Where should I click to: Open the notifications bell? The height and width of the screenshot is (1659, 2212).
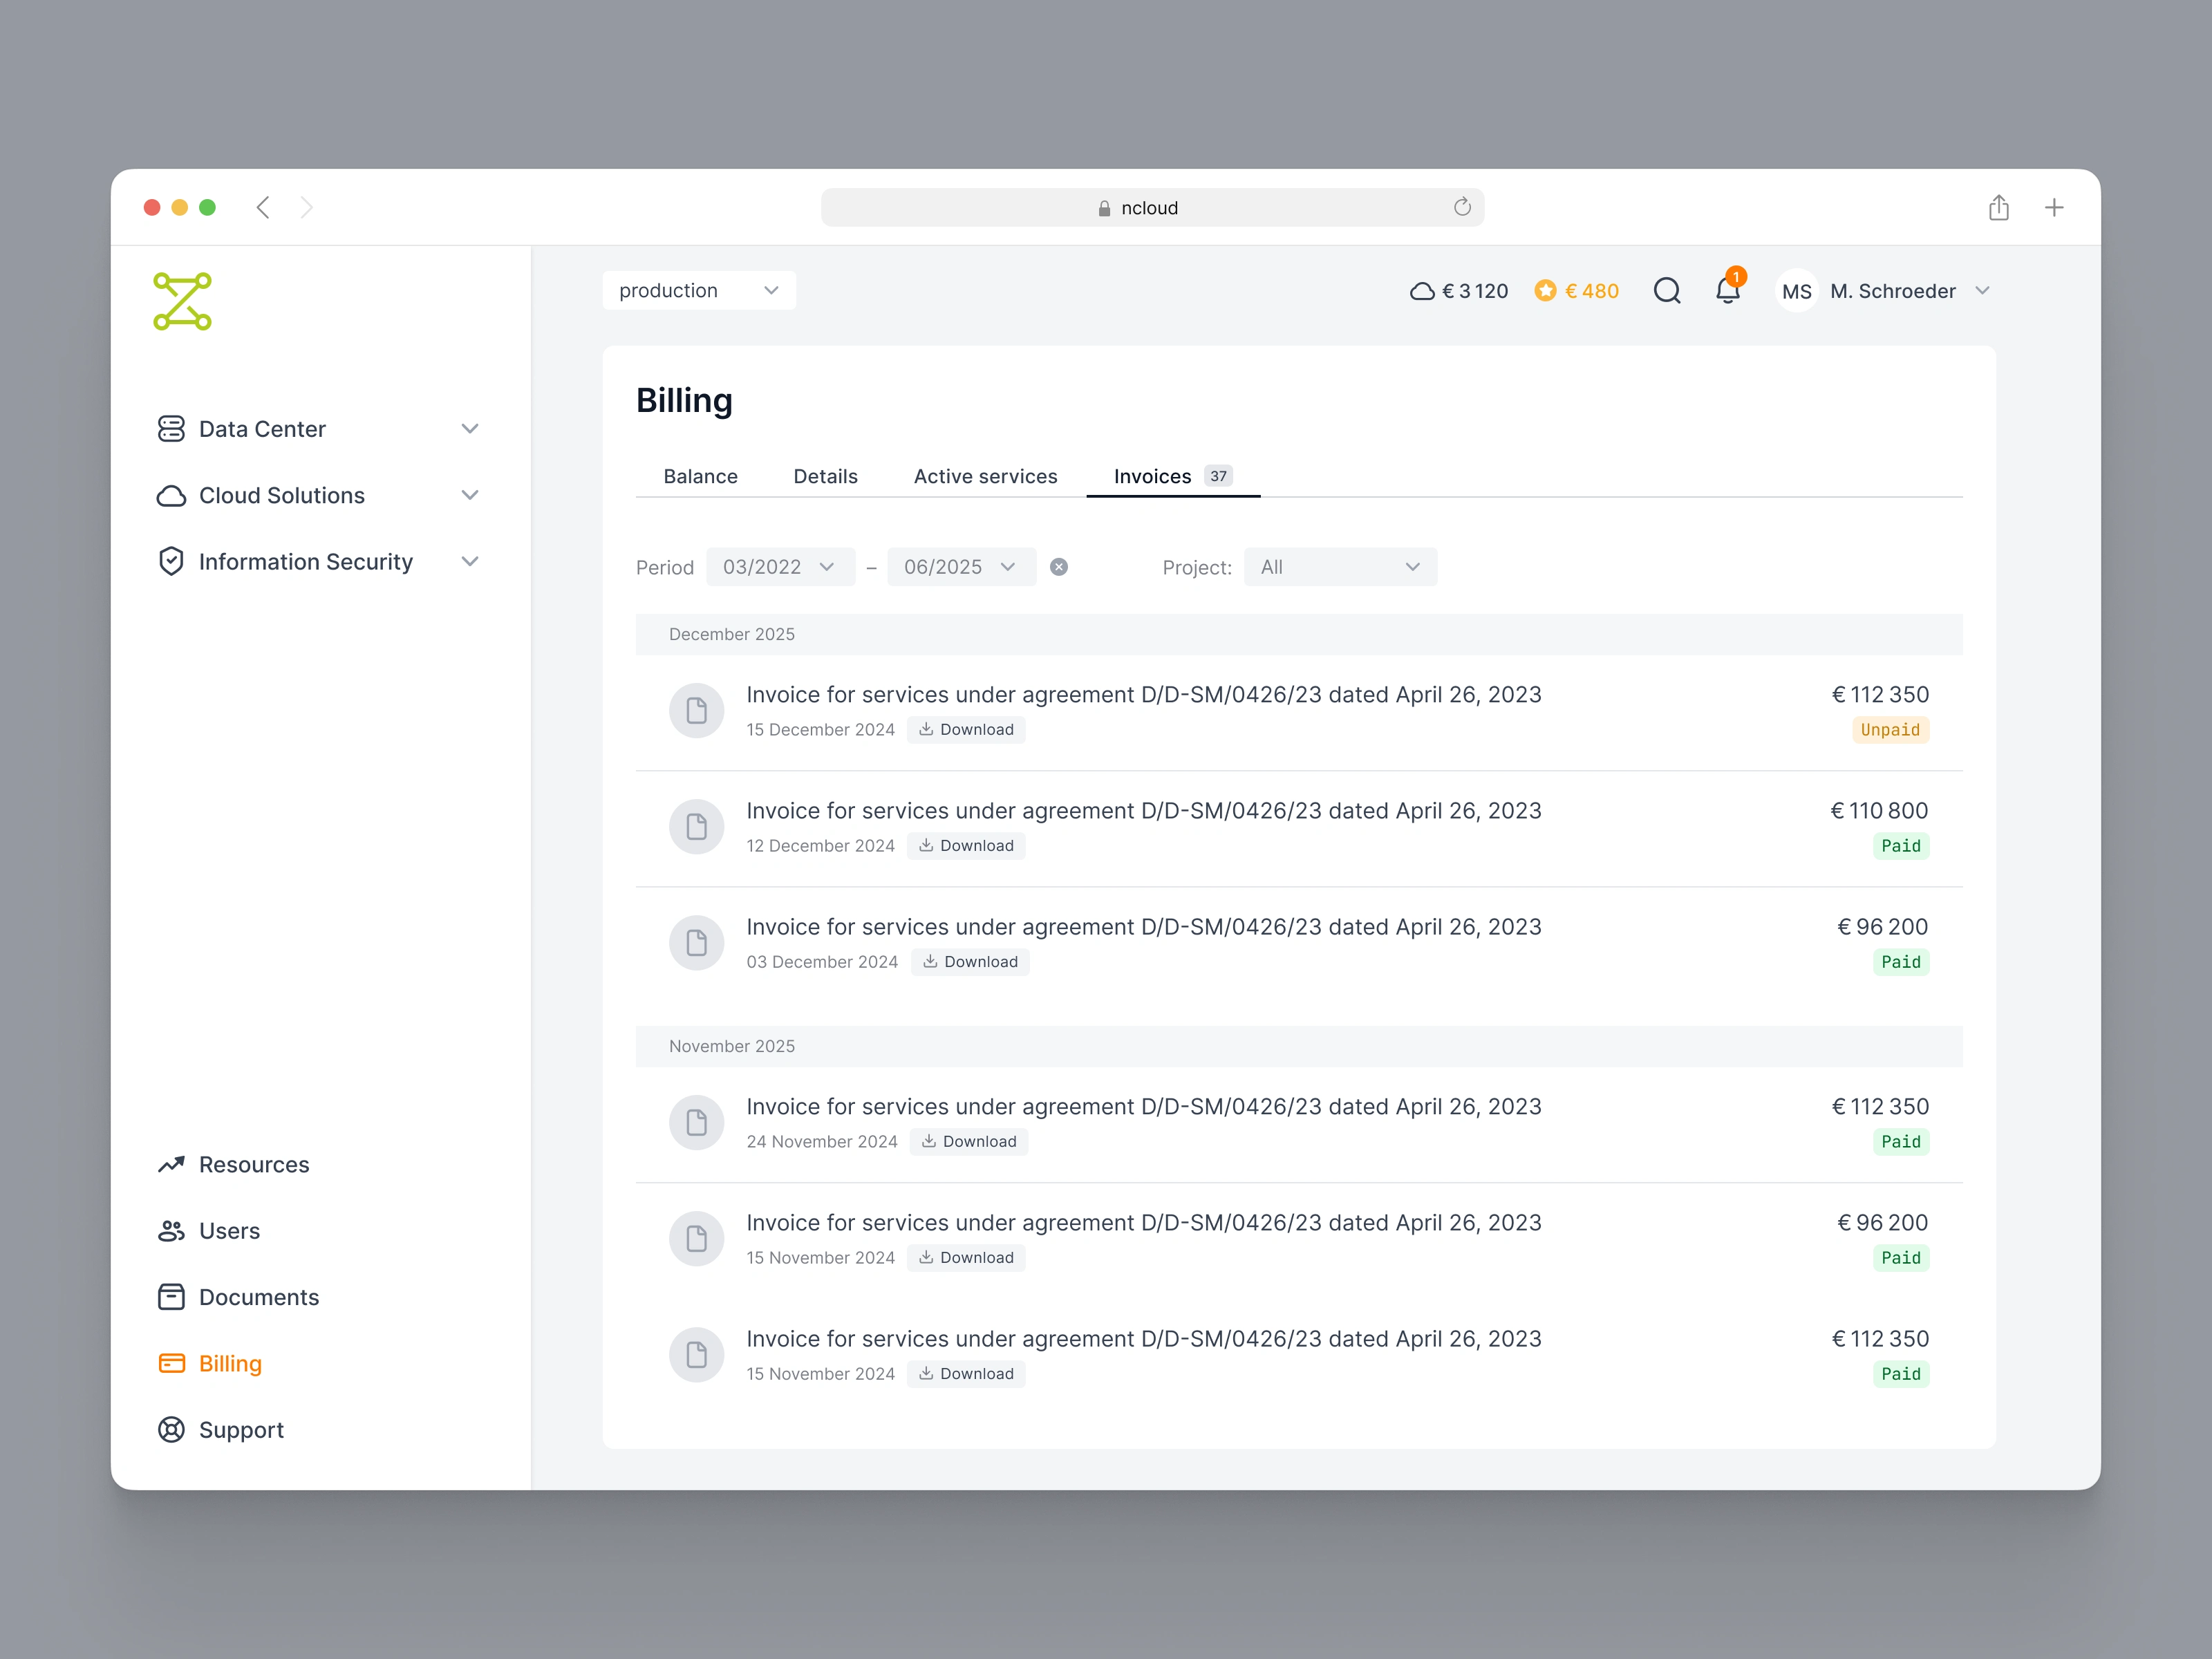coord(1727,291)
